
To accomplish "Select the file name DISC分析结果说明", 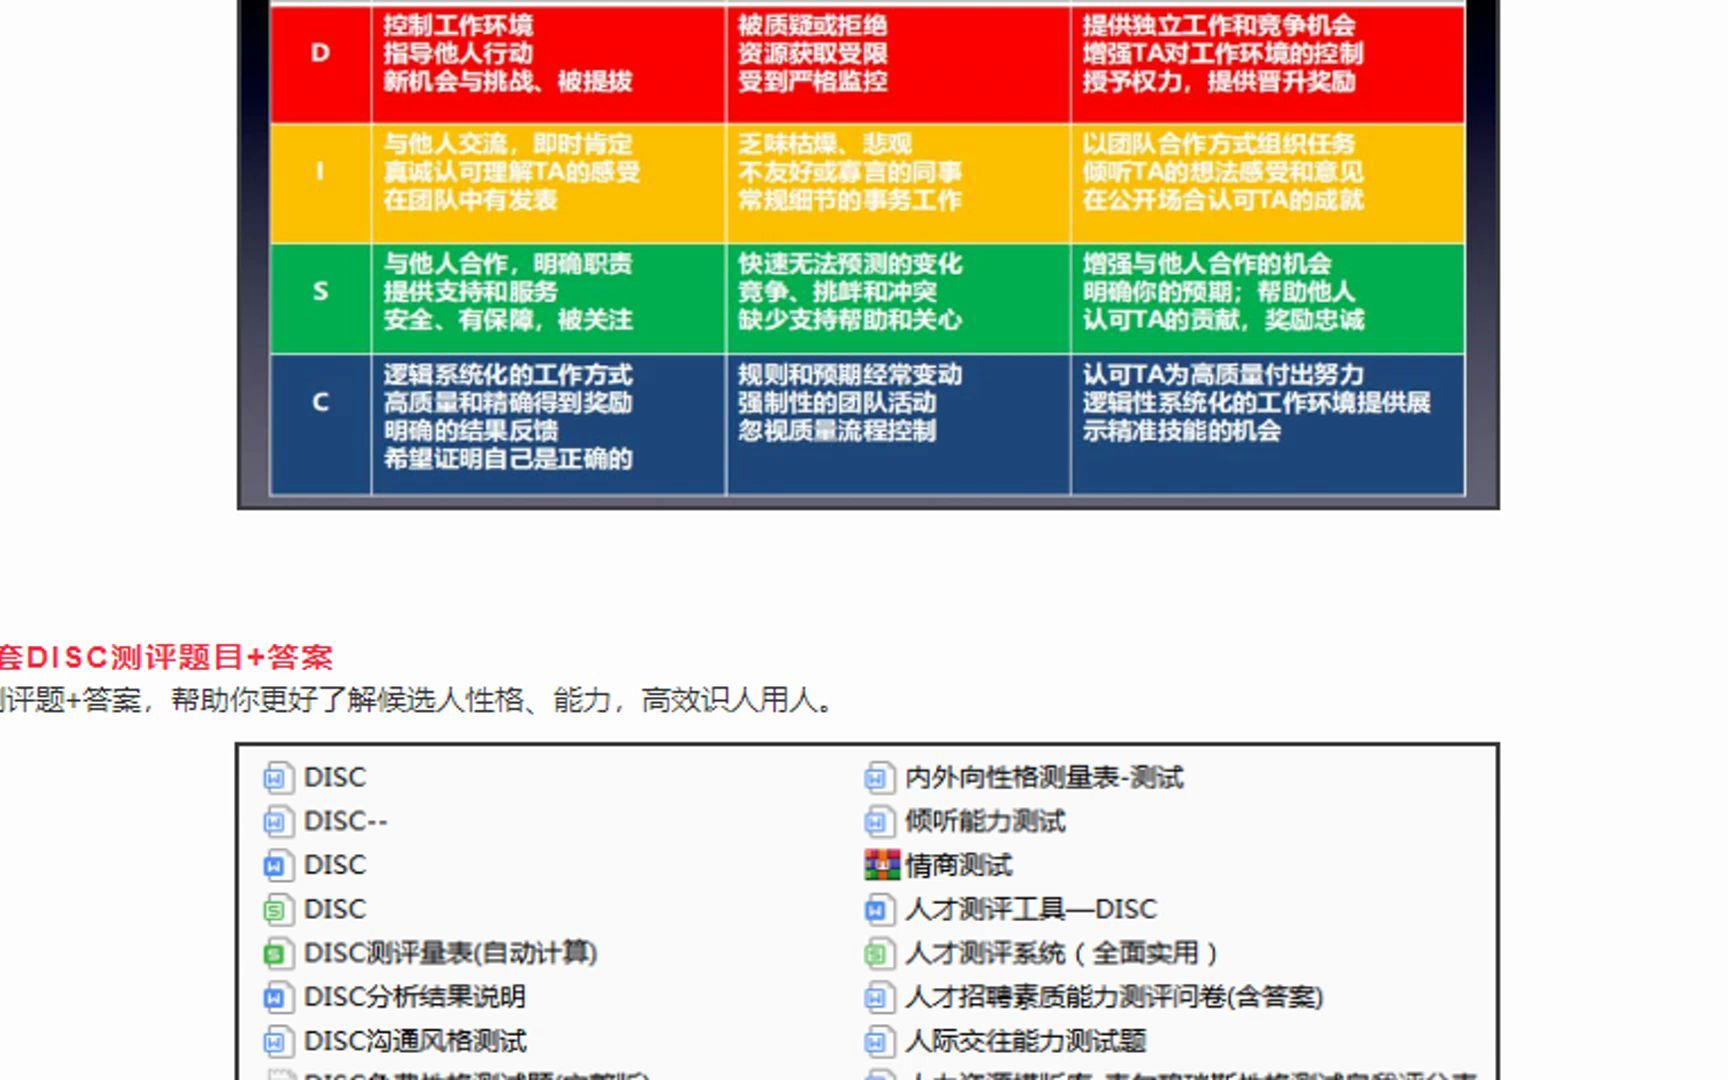I will coord(414,997).
